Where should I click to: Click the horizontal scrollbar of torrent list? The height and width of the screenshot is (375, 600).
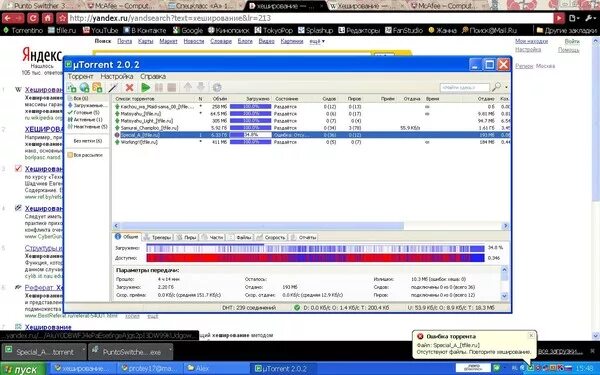click(x=262, y=226)
